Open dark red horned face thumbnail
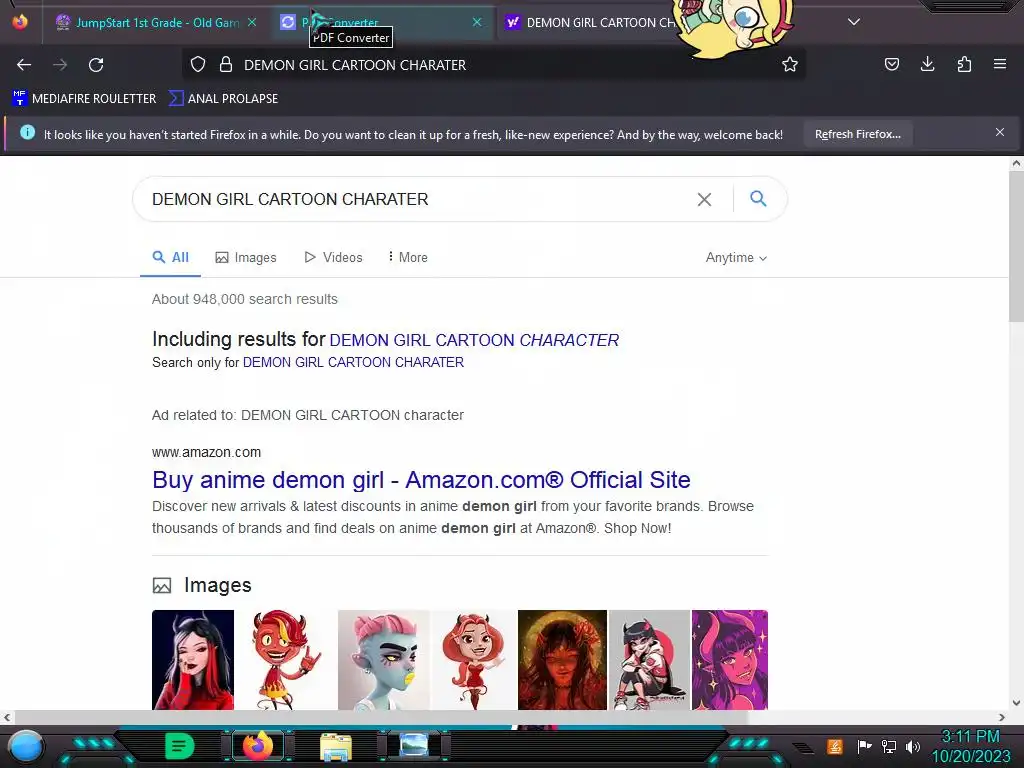 coord(562,660)
